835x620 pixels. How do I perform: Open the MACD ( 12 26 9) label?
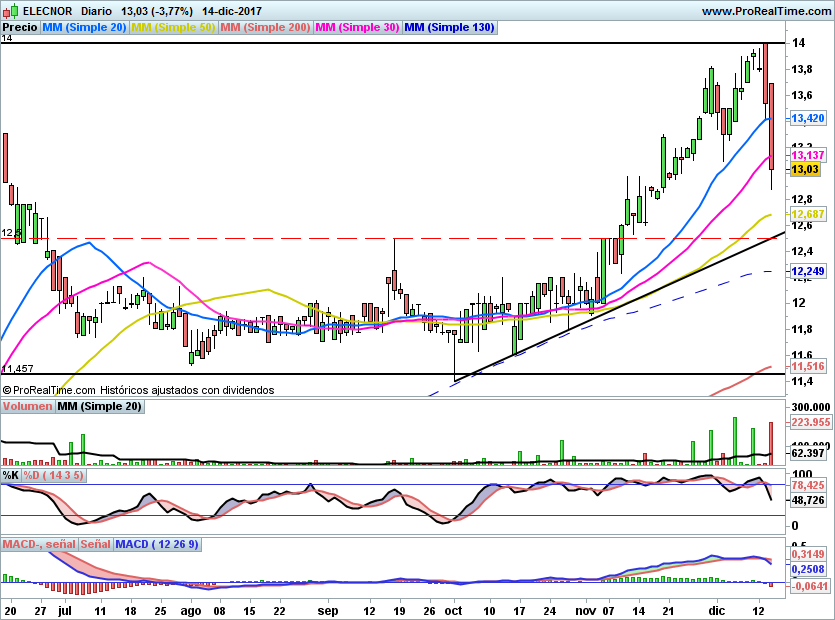click(157, 544)
